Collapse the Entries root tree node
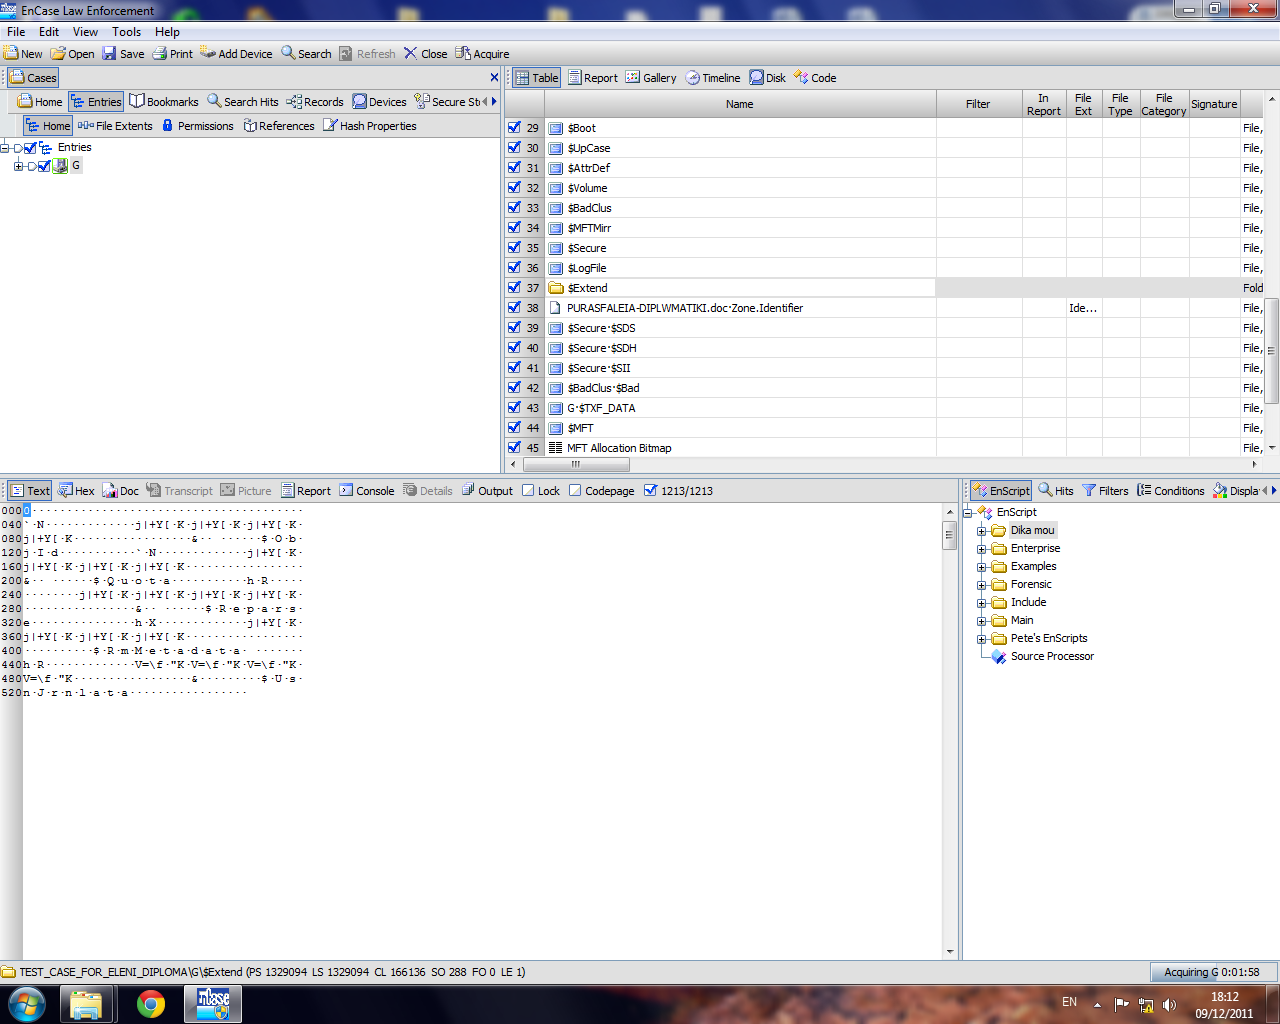 point(5,148)
